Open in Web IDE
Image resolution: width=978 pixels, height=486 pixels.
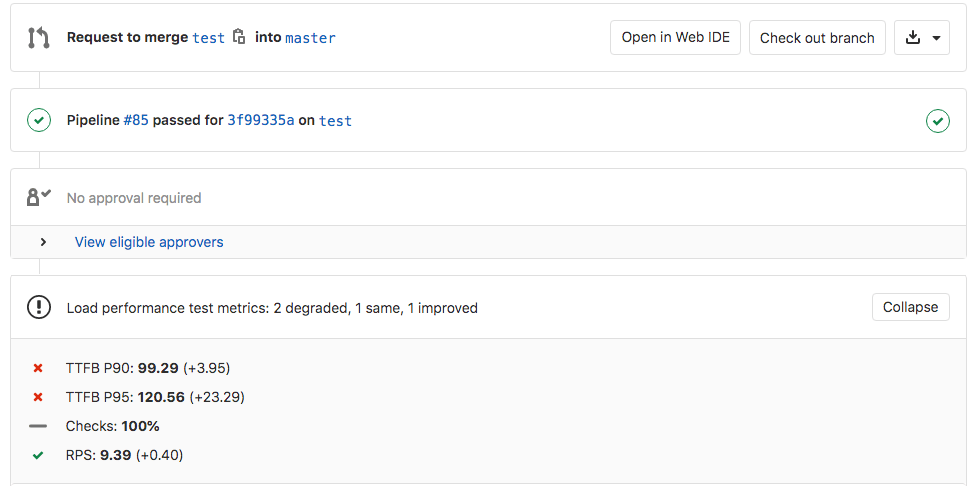click(675, 38)
